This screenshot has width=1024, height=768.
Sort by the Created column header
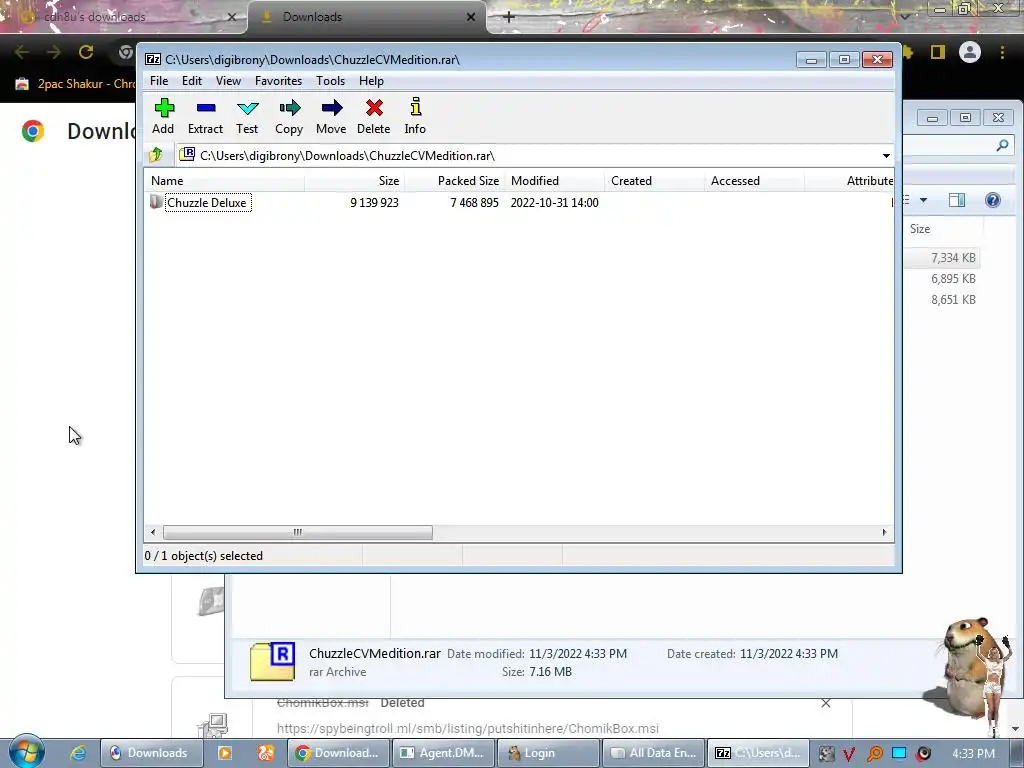[654, 181]
